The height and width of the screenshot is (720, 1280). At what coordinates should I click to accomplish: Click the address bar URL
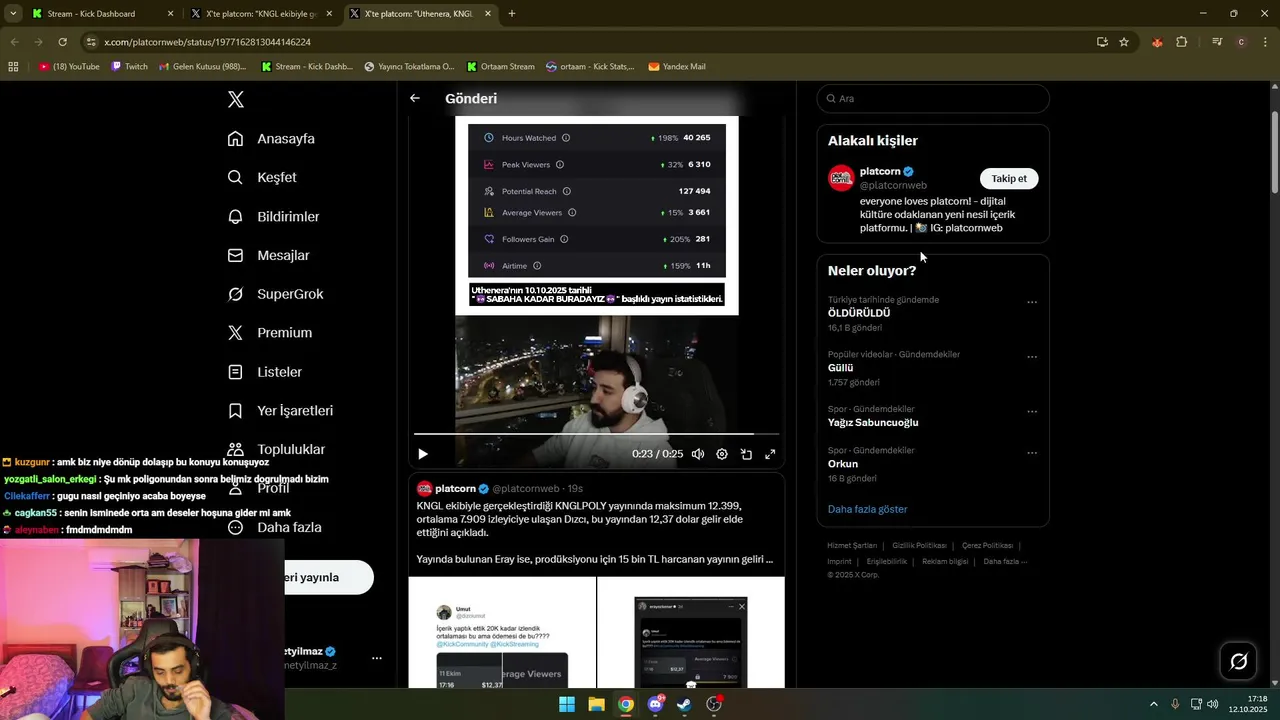click(208, 42)
